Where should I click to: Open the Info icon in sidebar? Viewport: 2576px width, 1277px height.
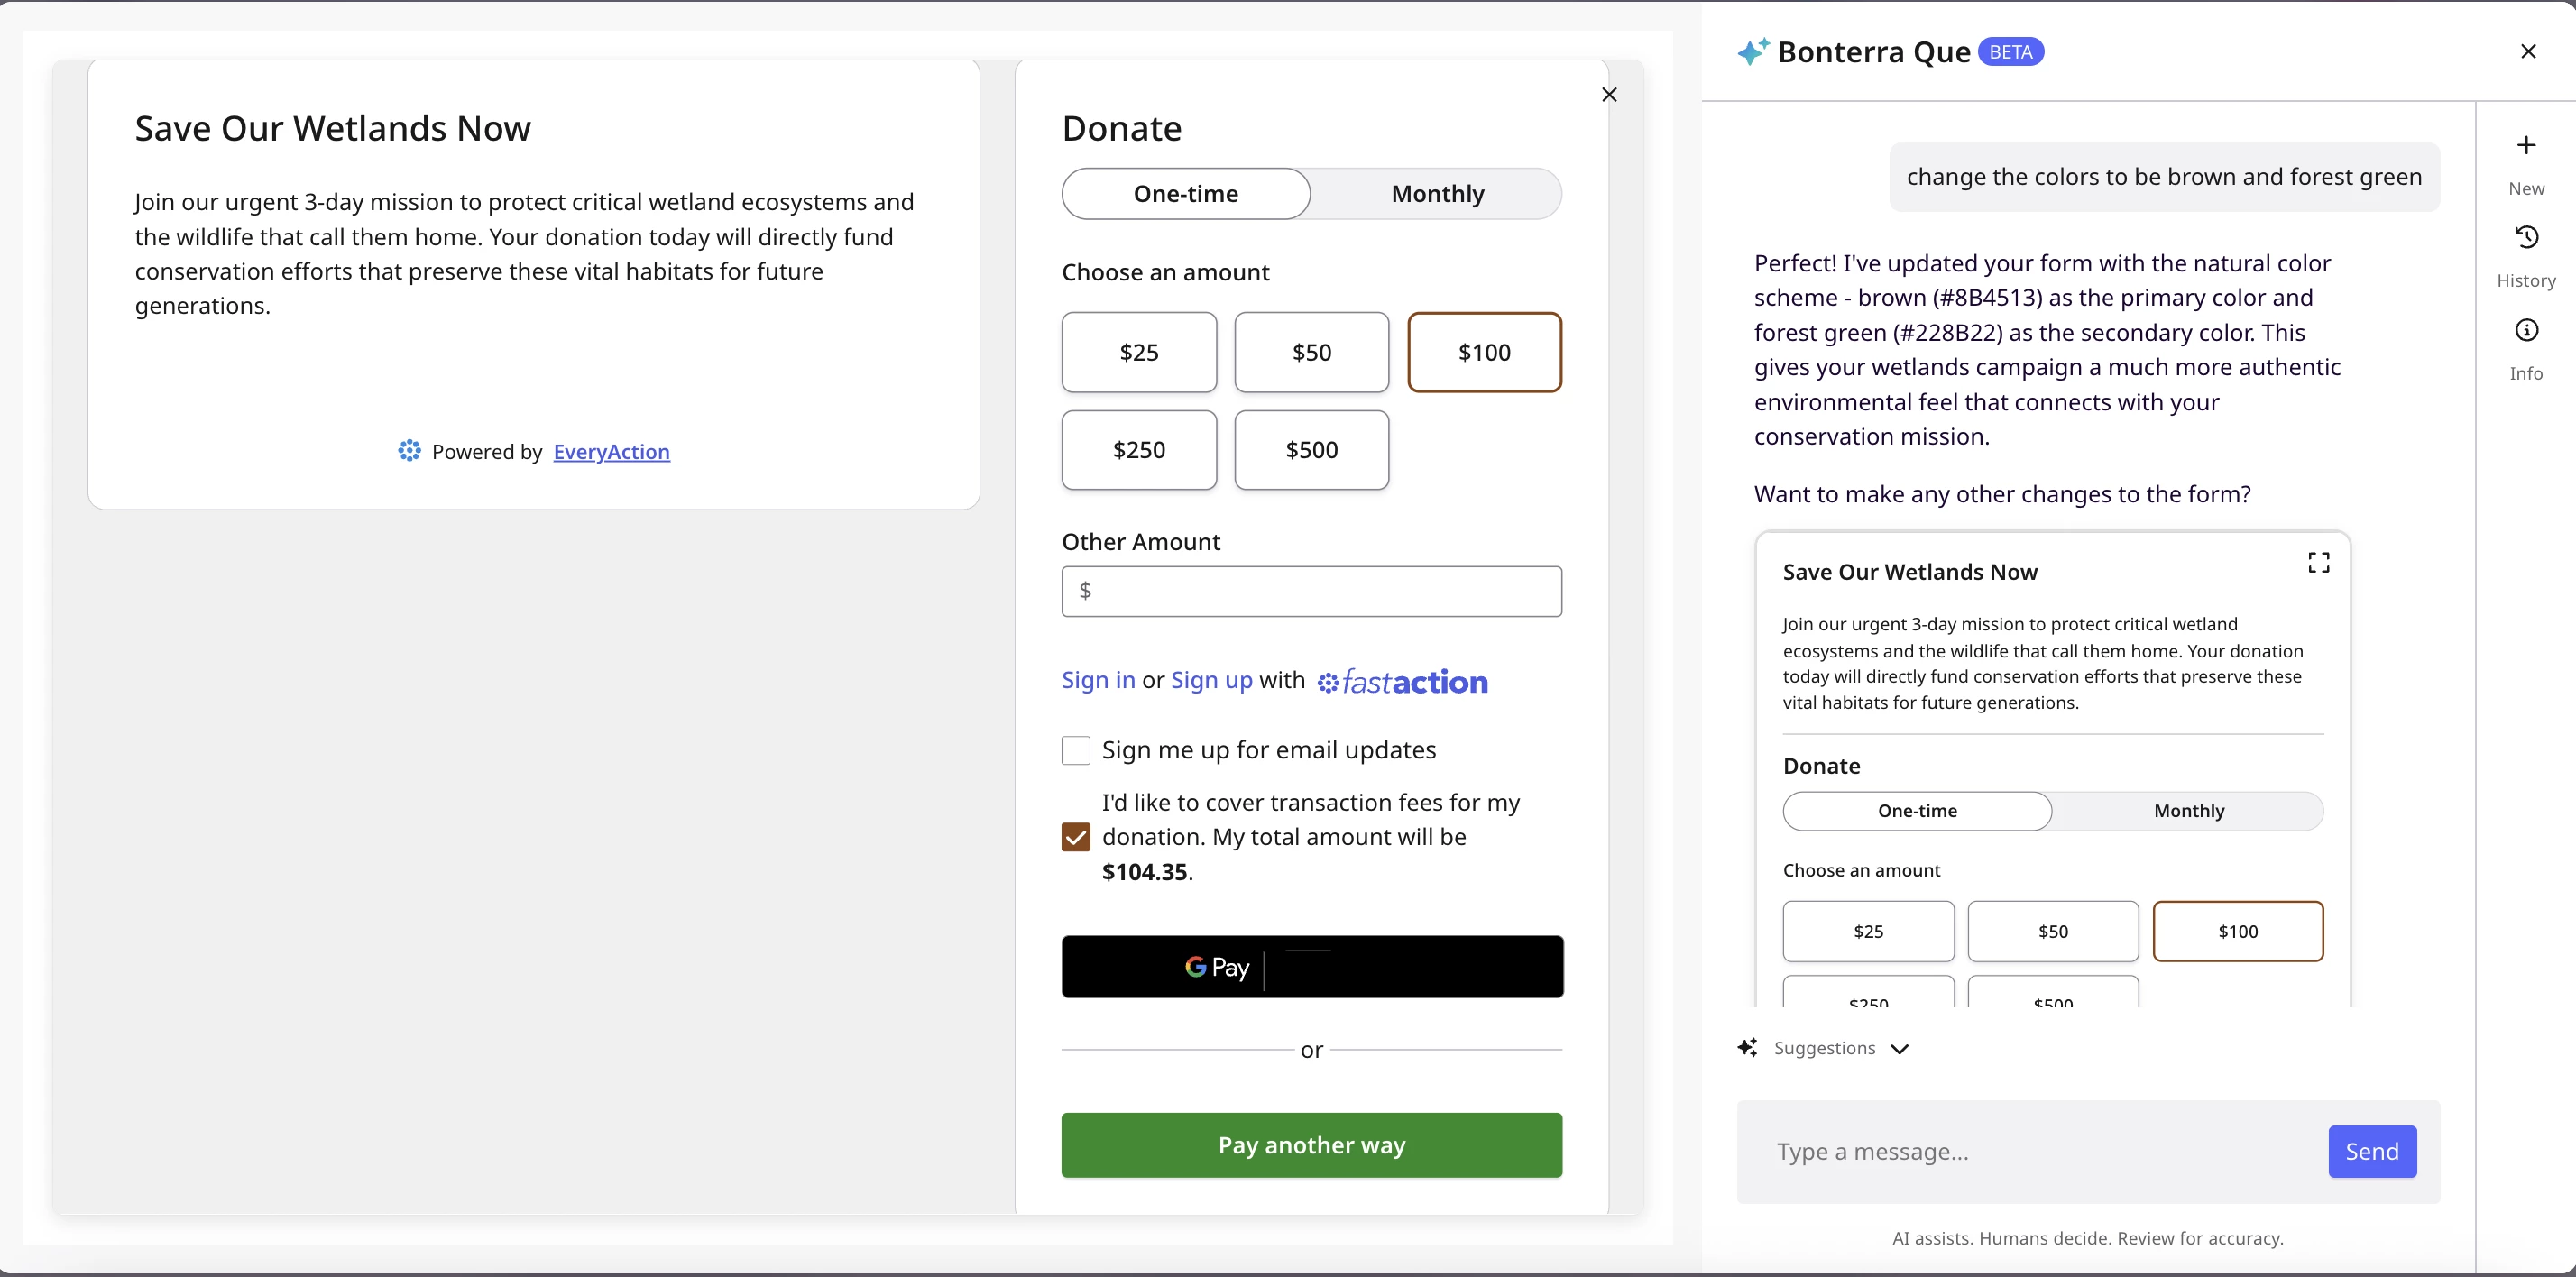pyautogui.click(x=2526, y=331)
